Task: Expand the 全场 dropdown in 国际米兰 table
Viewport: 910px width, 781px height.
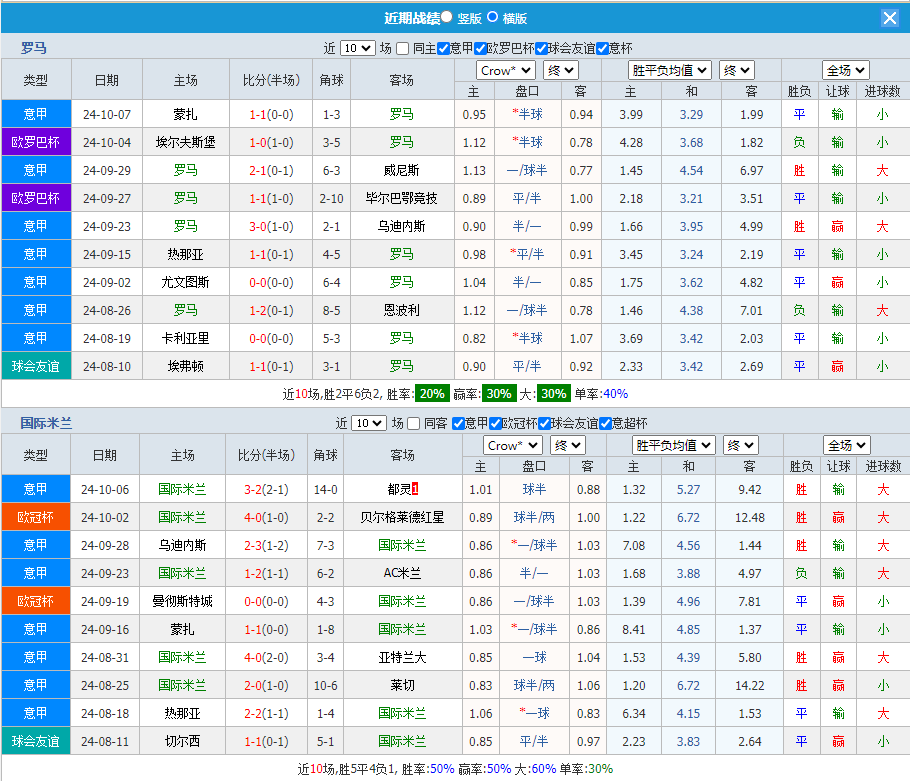Action: pos(846,445)
